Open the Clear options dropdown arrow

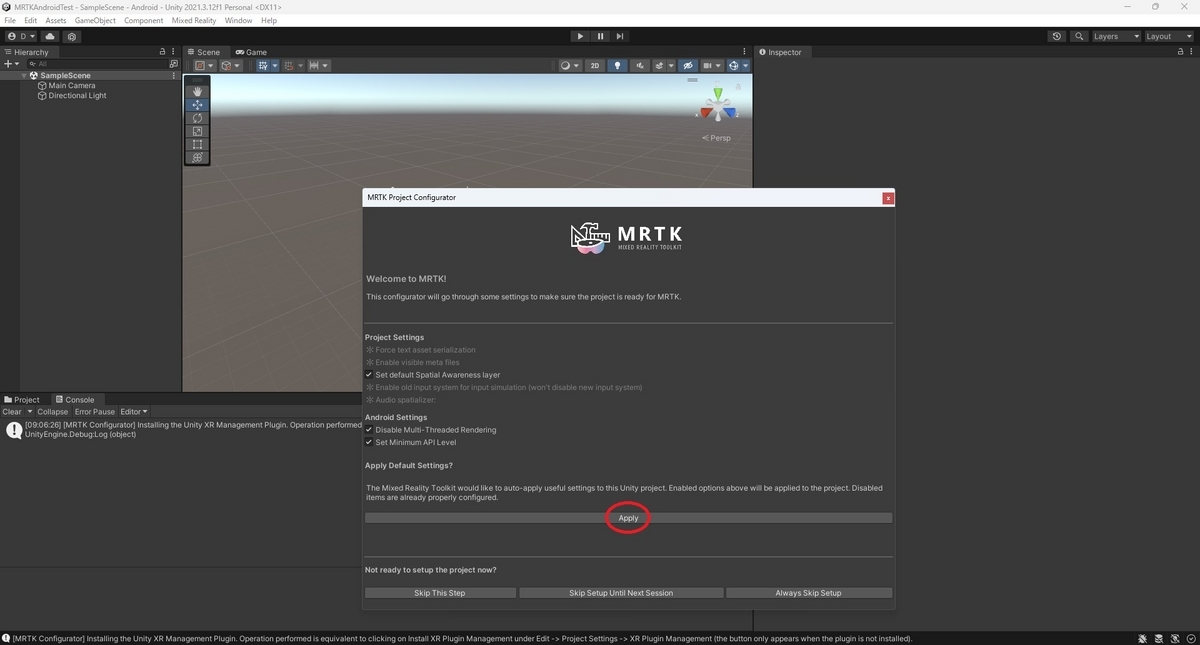coord(30,412)
